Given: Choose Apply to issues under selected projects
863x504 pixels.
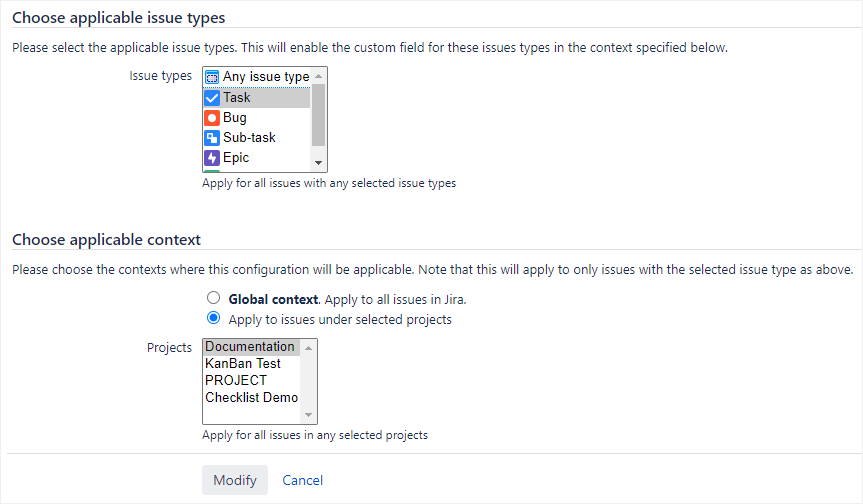Looking at the screenshot, I should (x=213, y=319).
